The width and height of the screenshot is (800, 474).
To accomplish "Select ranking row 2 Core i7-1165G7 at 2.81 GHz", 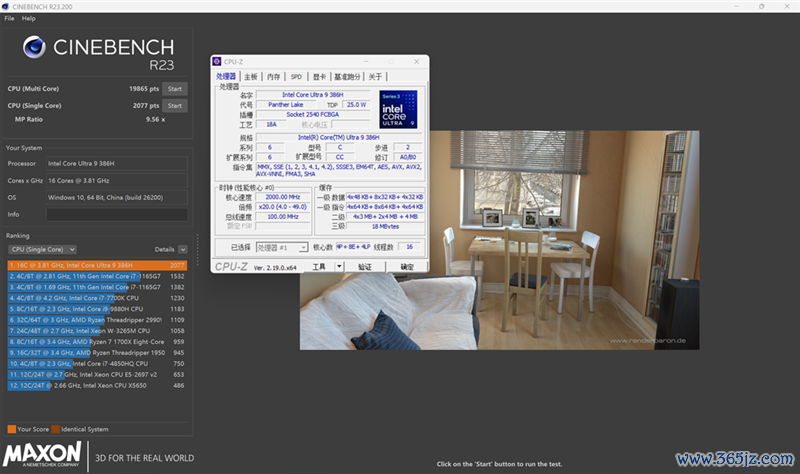I will (97, 276).
